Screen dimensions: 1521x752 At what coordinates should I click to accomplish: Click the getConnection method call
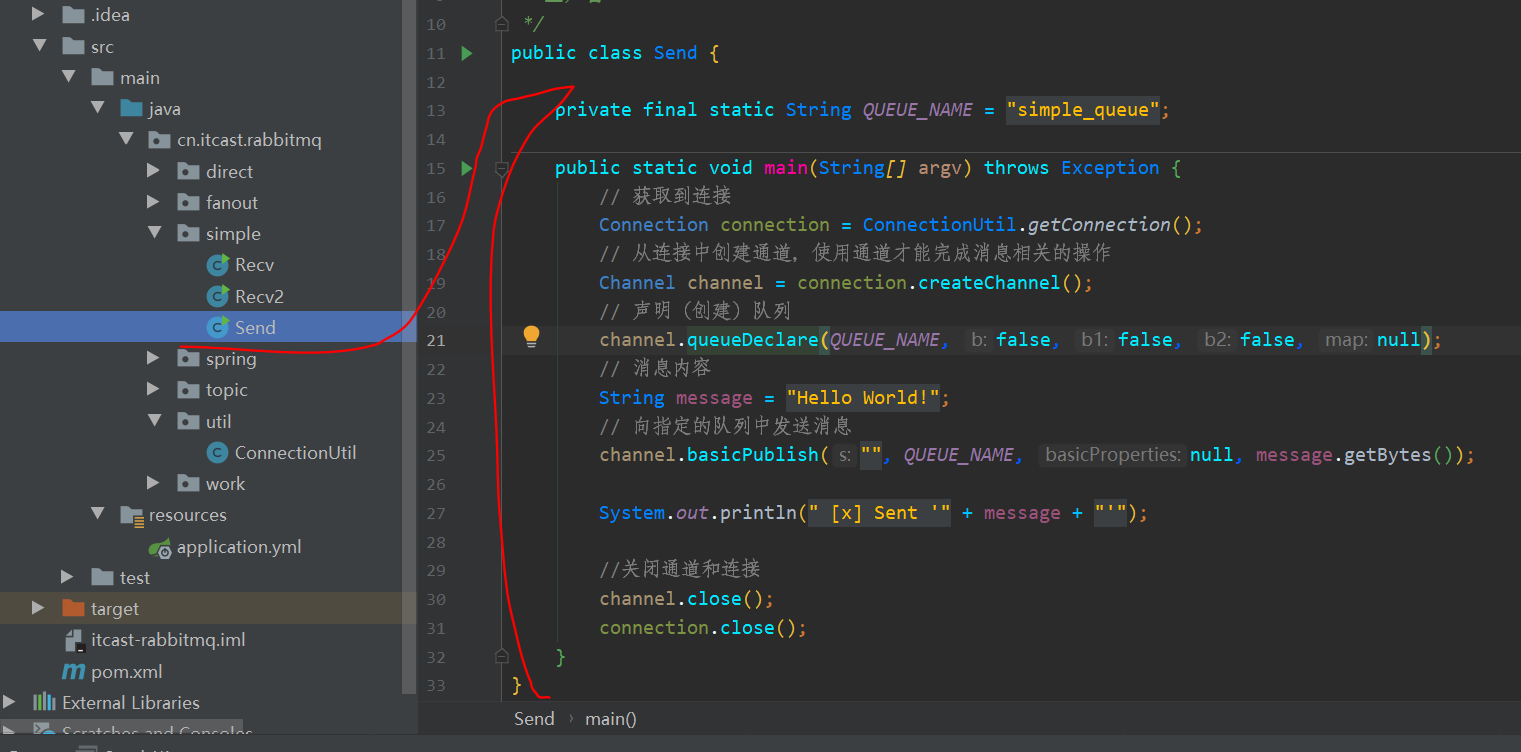[x=1099, y=225]
